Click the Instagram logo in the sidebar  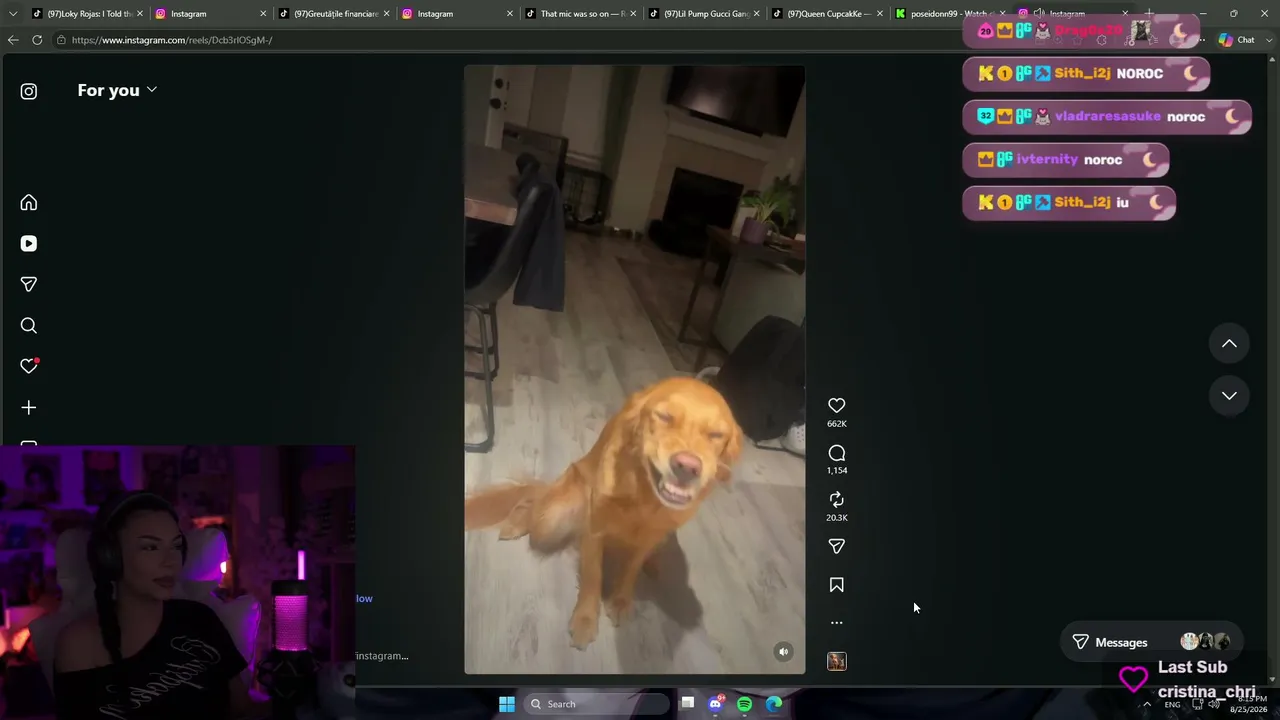coord(29,91)
